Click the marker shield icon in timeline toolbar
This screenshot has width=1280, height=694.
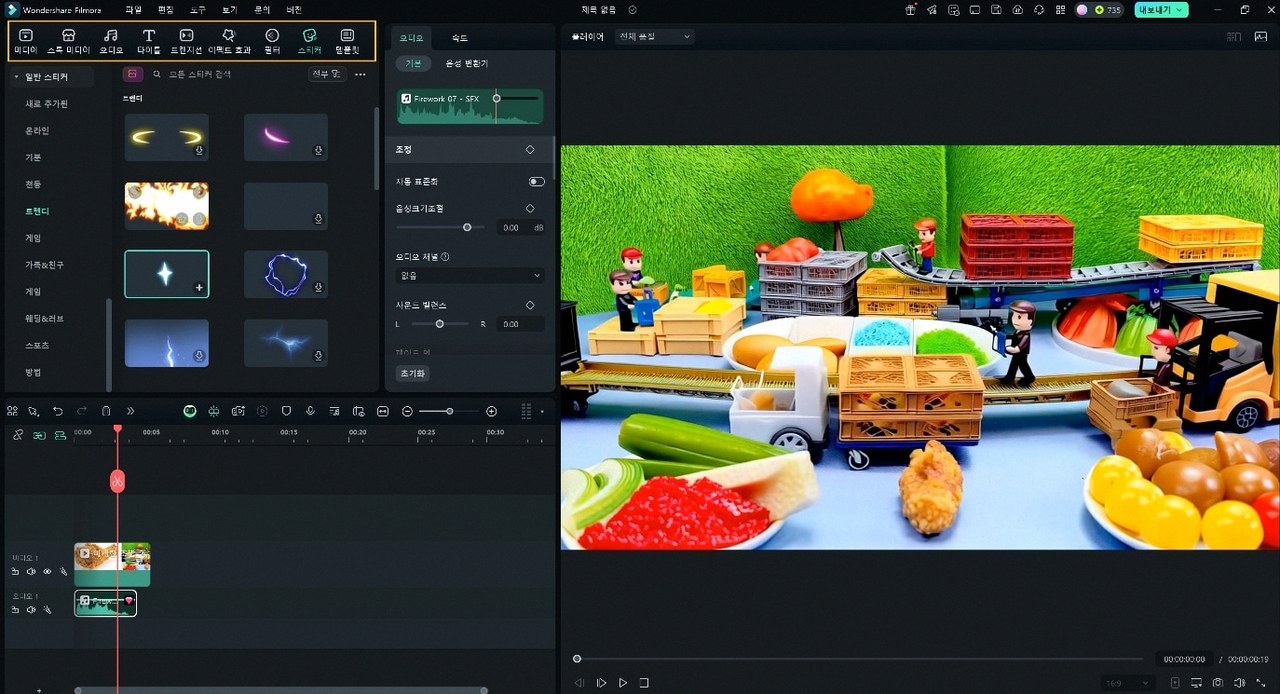coord(286,411)
